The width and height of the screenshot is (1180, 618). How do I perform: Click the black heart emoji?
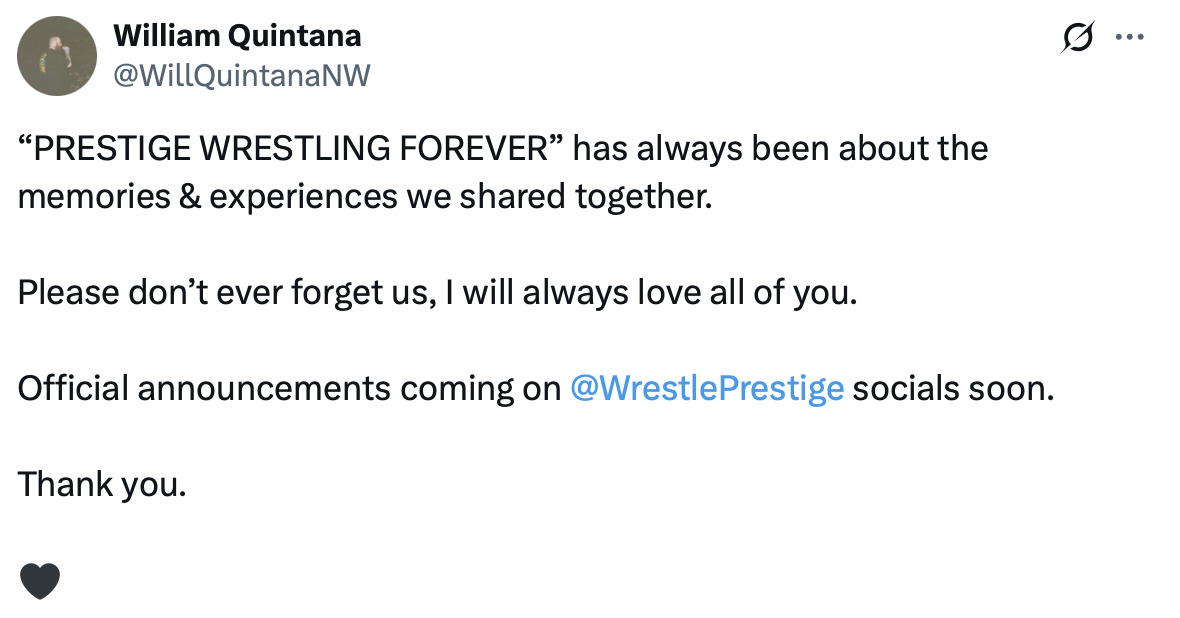pyautogui.click(x=40, y=581)
